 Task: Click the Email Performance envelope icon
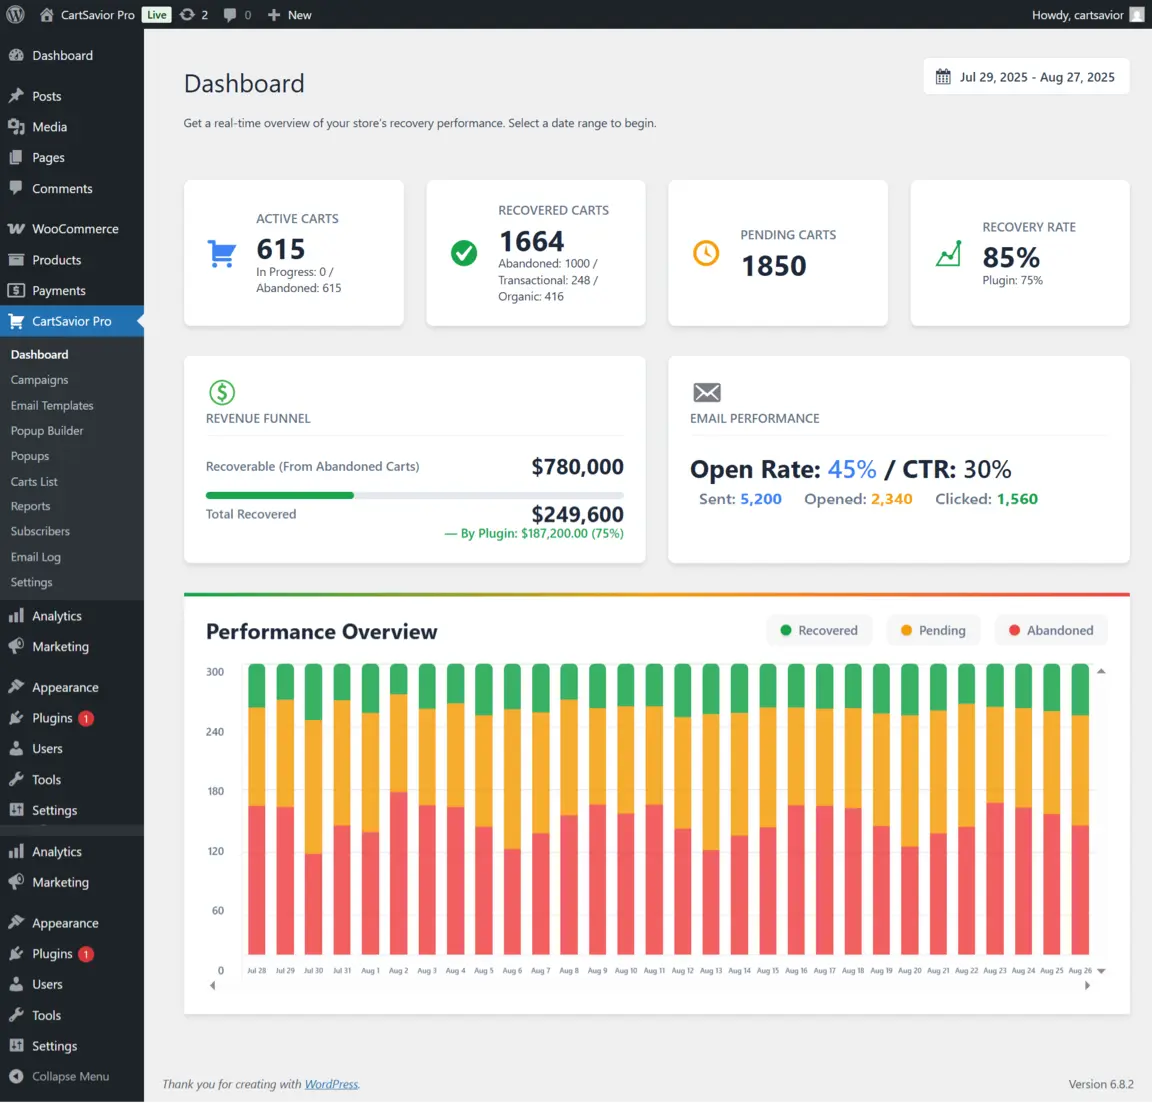[707, 392]
